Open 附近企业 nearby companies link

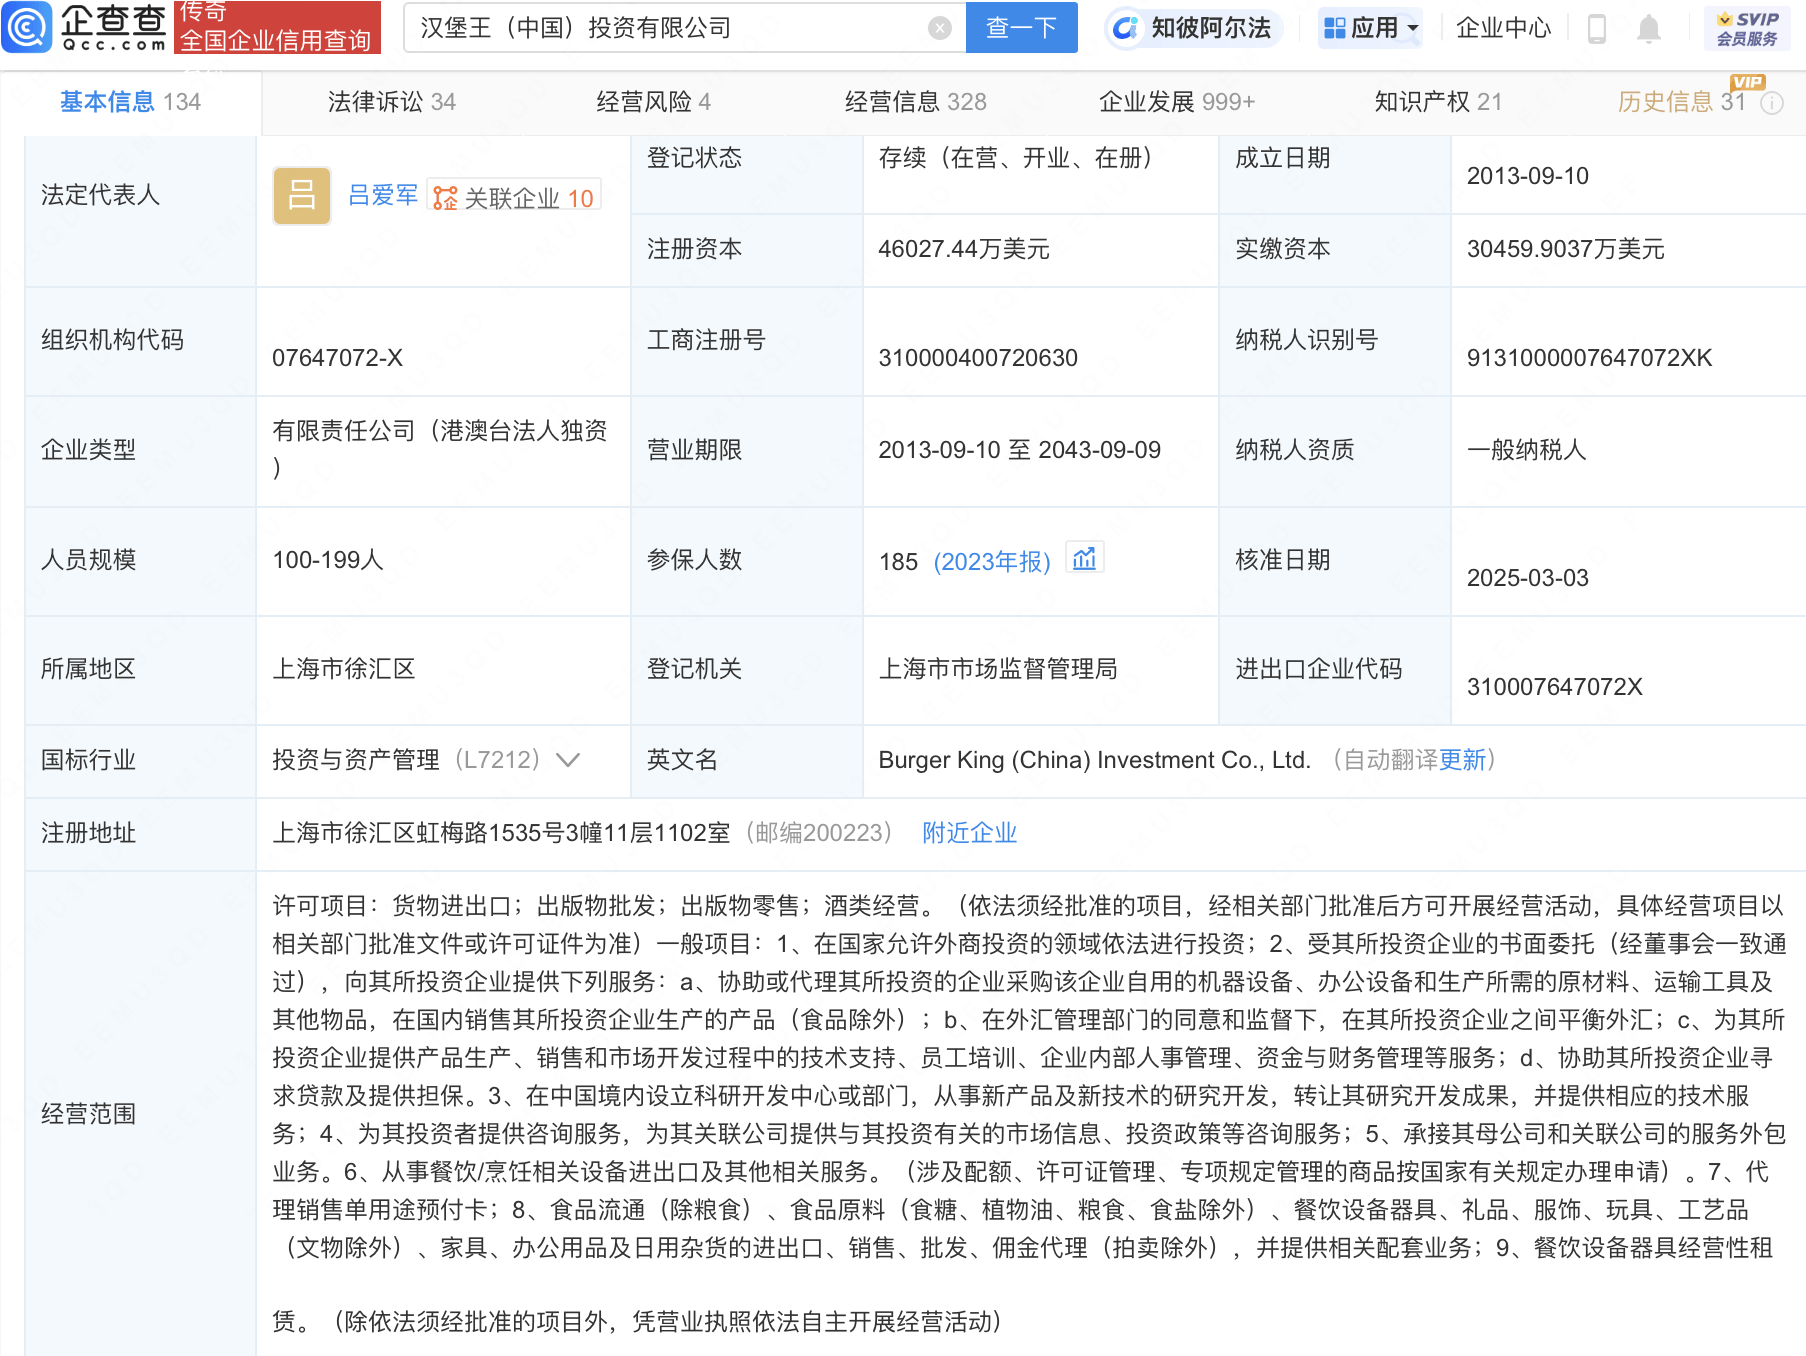(x=969, y=833)
